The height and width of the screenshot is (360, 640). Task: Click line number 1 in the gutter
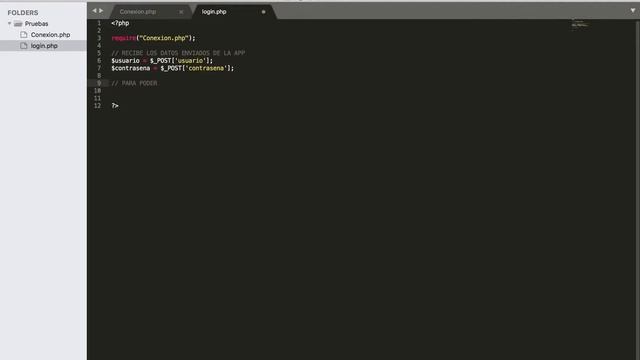coord(99,23)
